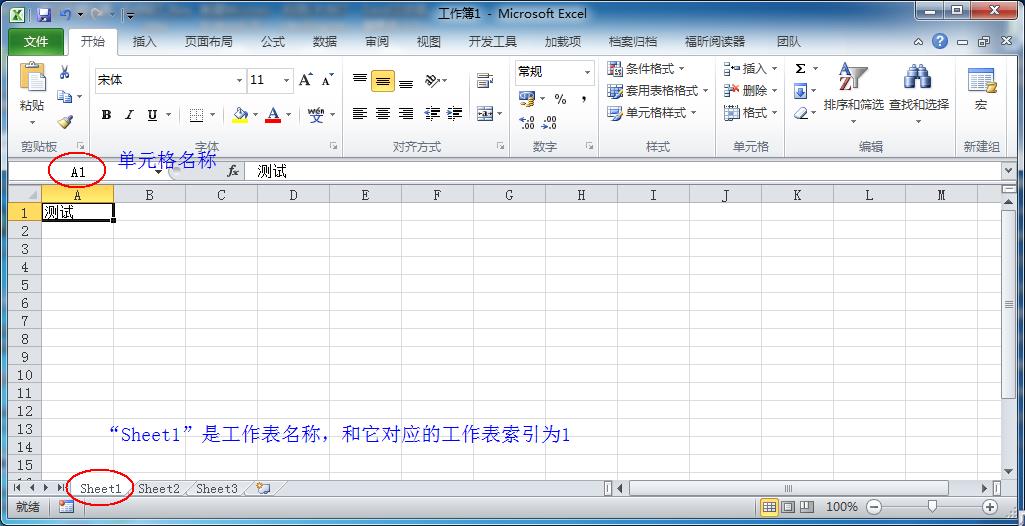The image size is (1025, 526).
Task: Click the Paste clipboard icon
Action: [32, 77]
